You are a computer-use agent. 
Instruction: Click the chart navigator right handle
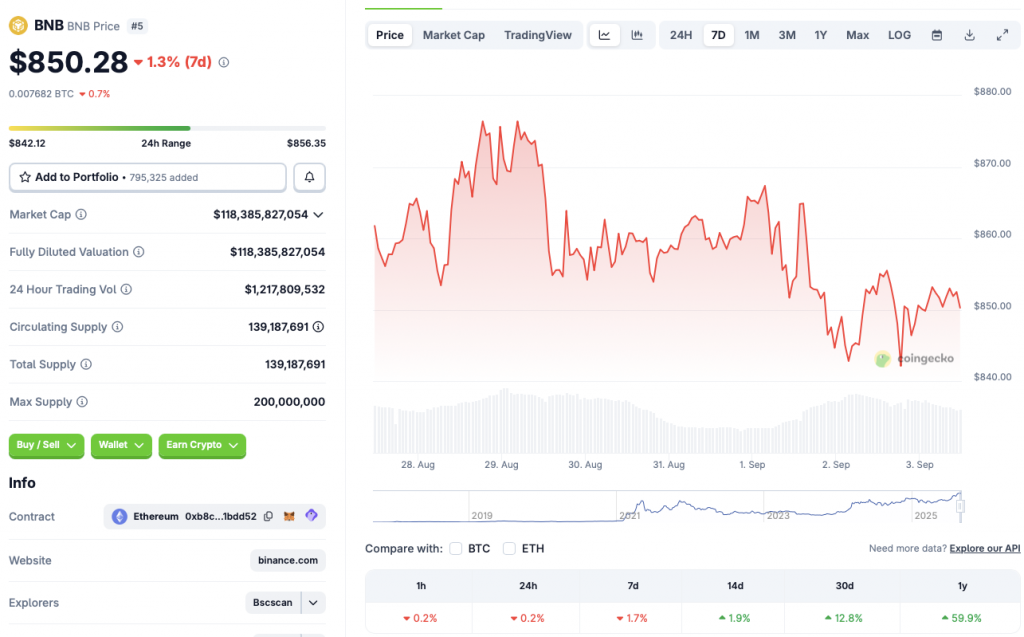(x=960, y=506)
